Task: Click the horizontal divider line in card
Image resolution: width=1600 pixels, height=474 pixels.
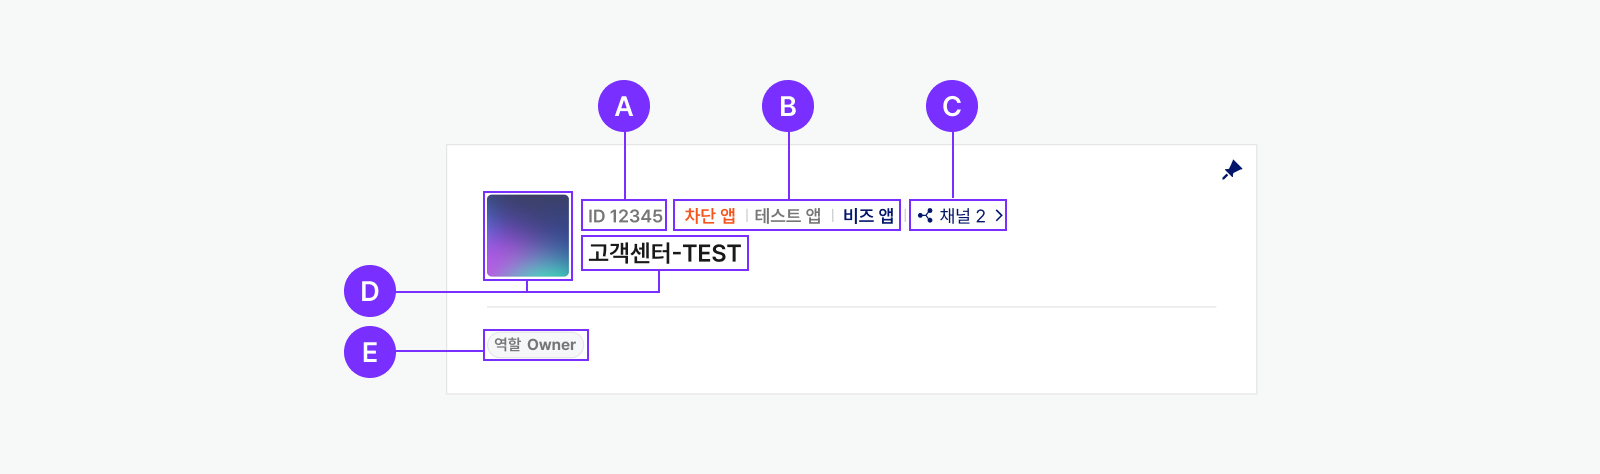Action: coord(850,306)
